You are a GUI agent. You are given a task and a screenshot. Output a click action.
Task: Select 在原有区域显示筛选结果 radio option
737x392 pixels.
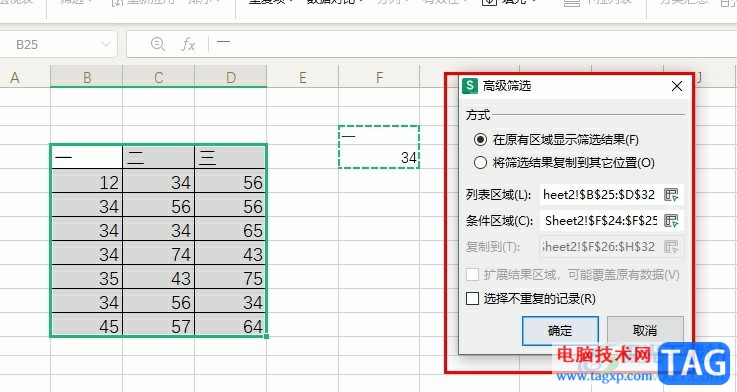coord(480,140)
